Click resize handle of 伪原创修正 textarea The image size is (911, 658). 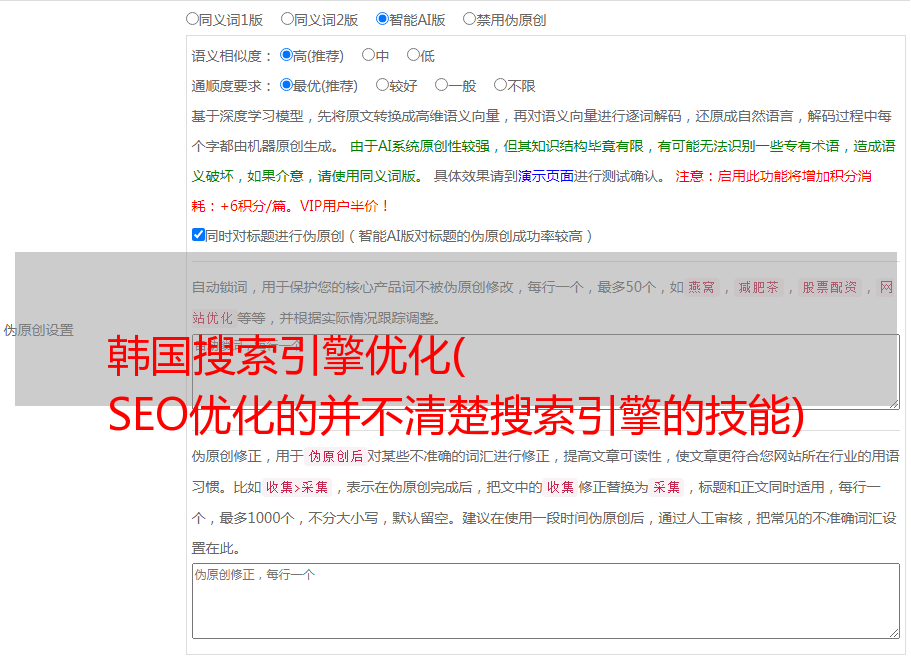[894, 634]
